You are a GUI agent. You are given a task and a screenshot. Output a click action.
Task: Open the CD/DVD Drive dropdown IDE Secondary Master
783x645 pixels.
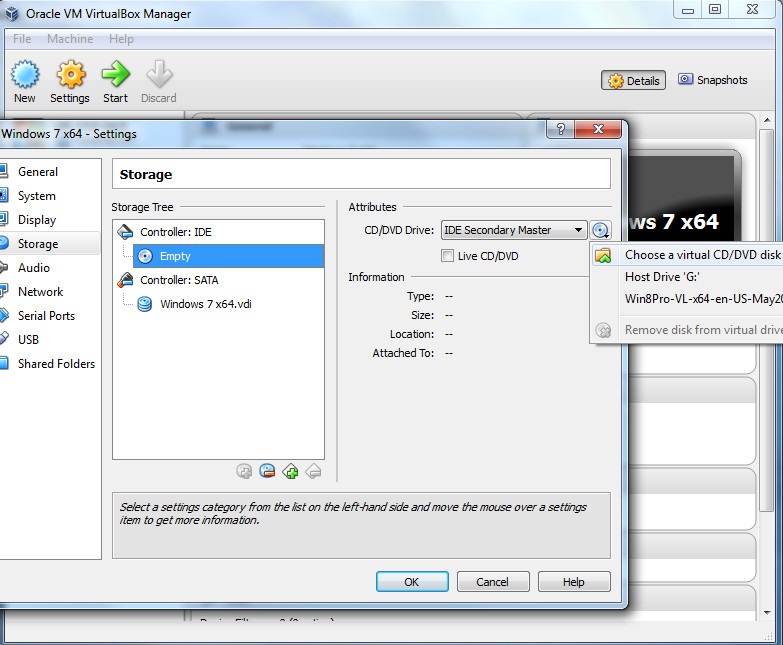[x=514, y=230]
